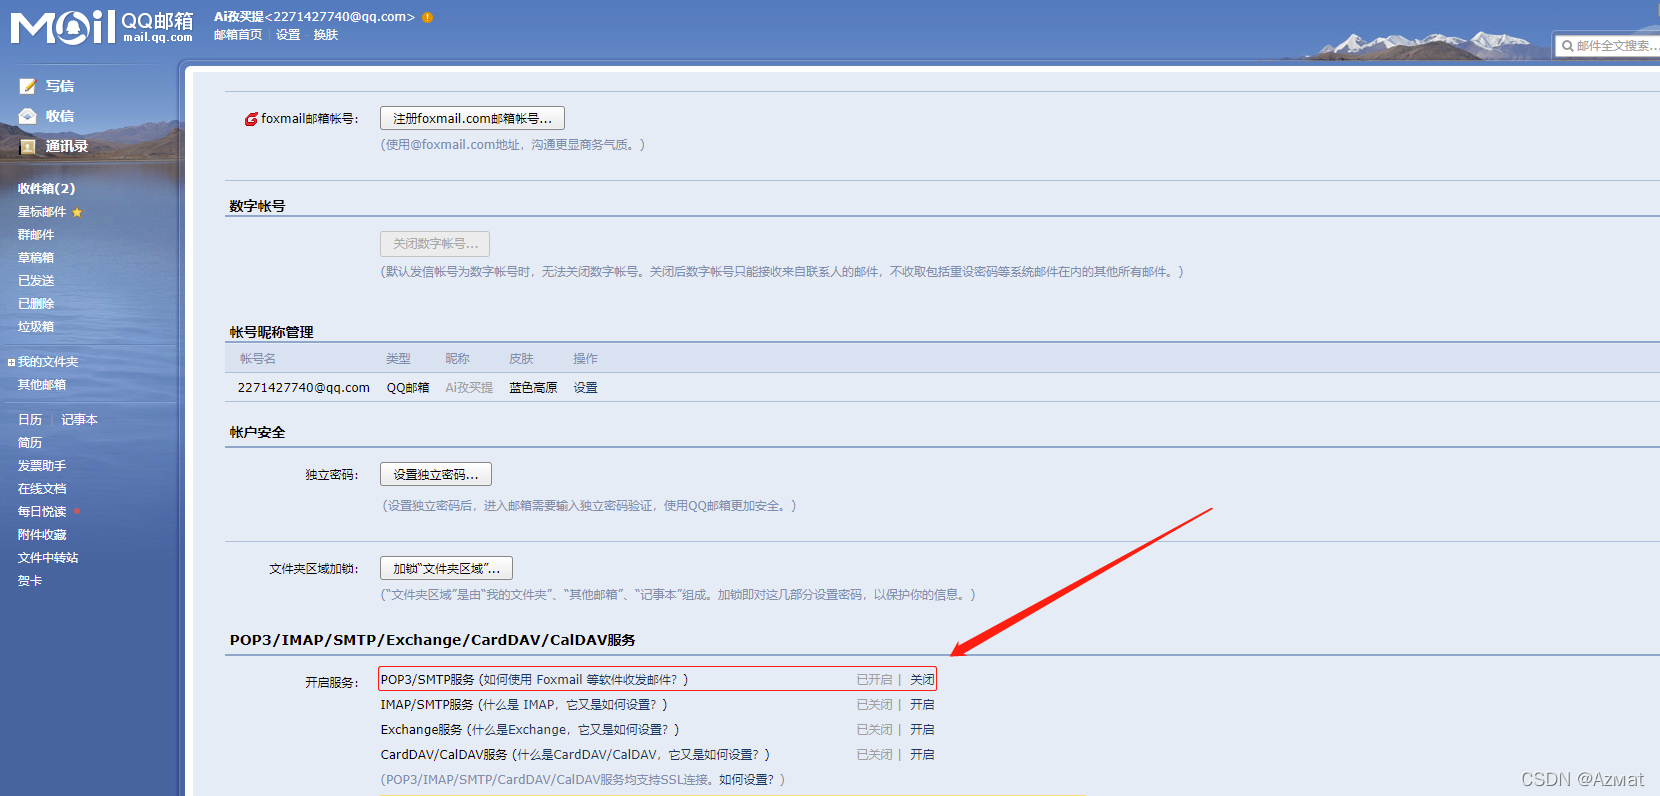Click 关闭 to disable POP3/SMTP service

click(922, 680)
